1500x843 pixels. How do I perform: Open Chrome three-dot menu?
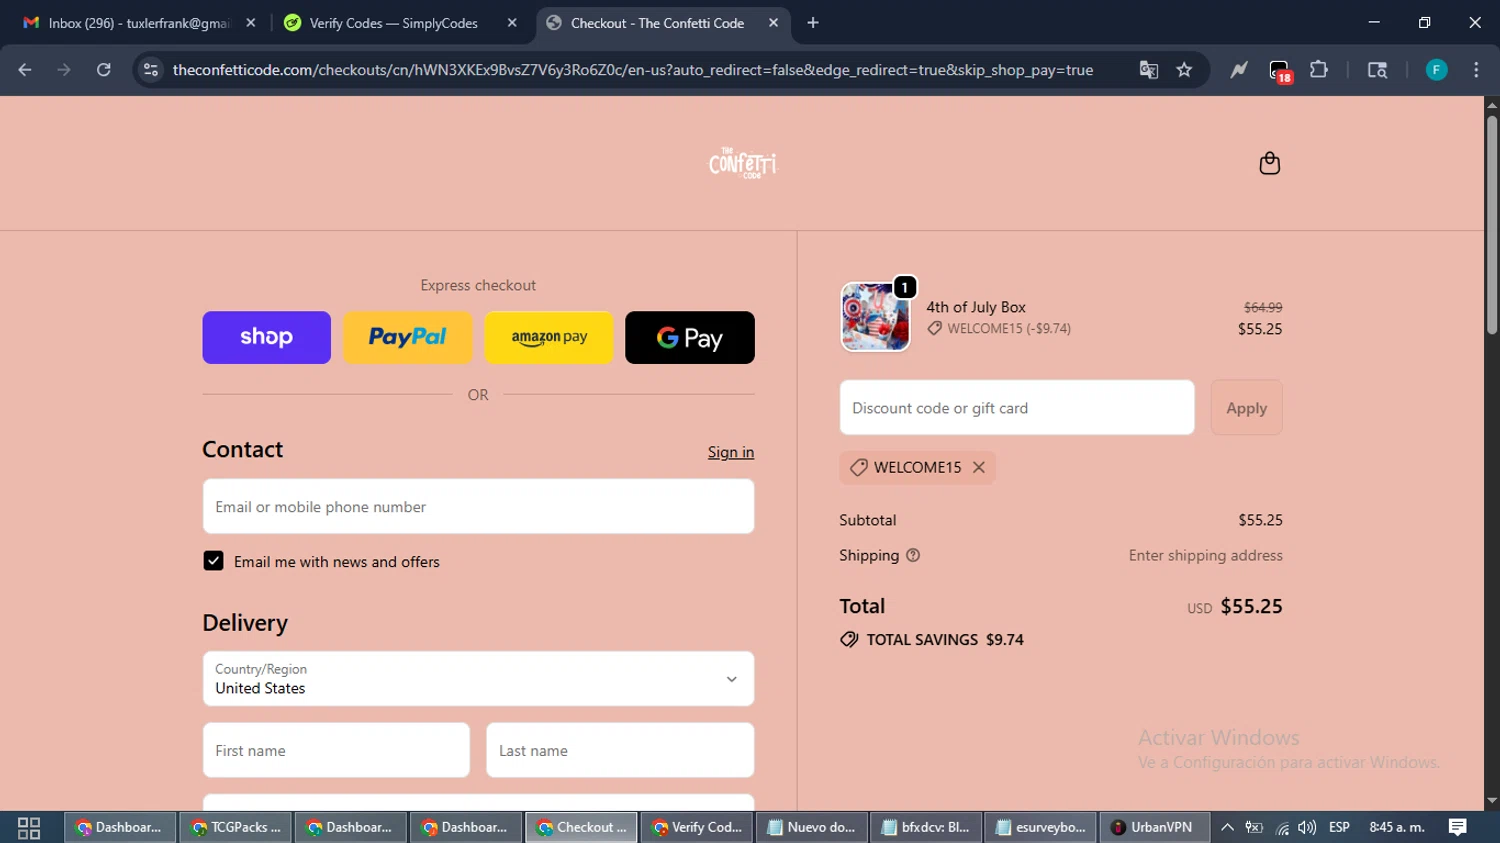coord(1476,70)
